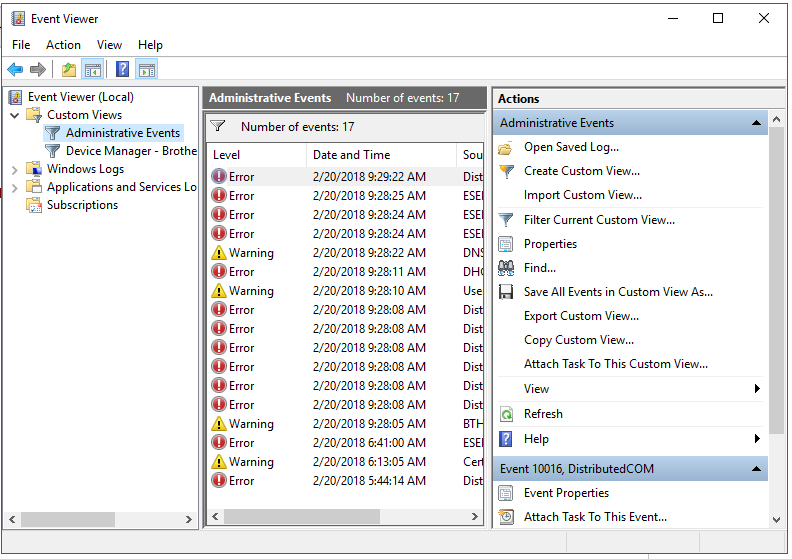Click the Custom Views folder icon
Image resolution: width=792 pixels, height=559 pixels.
click(x=34, y=115)
